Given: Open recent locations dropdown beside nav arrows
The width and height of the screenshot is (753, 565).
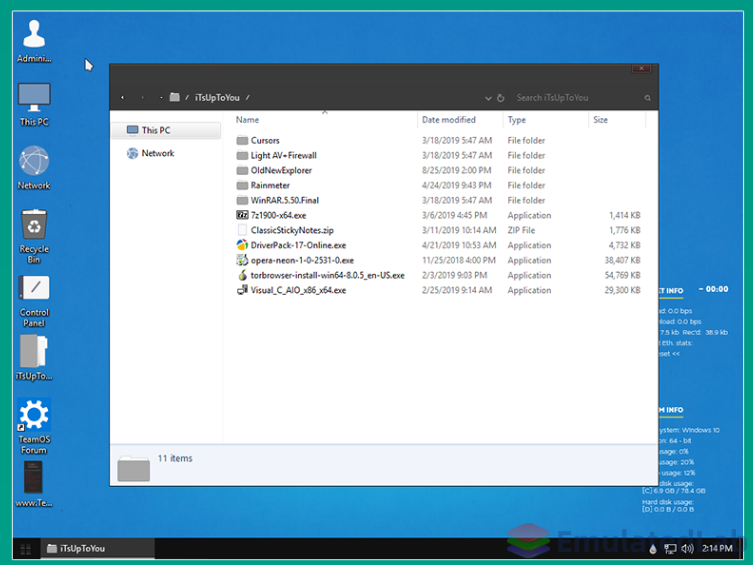Looking at the screenshot, I should (161, 97).
